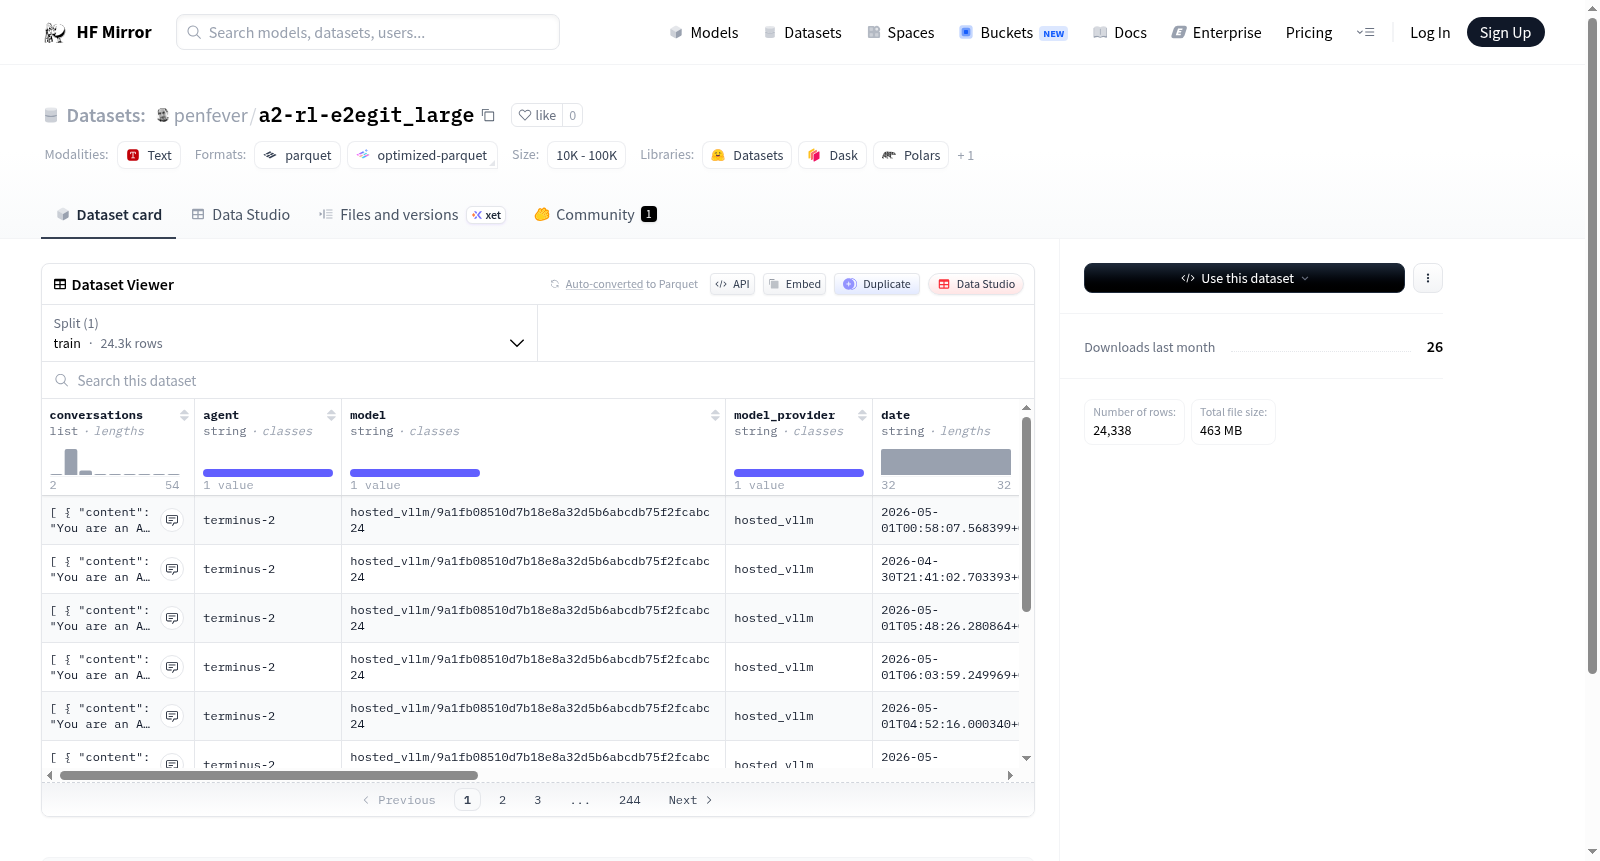
Task: Sort by the model_provider column icon
Action: click(862, 415)
